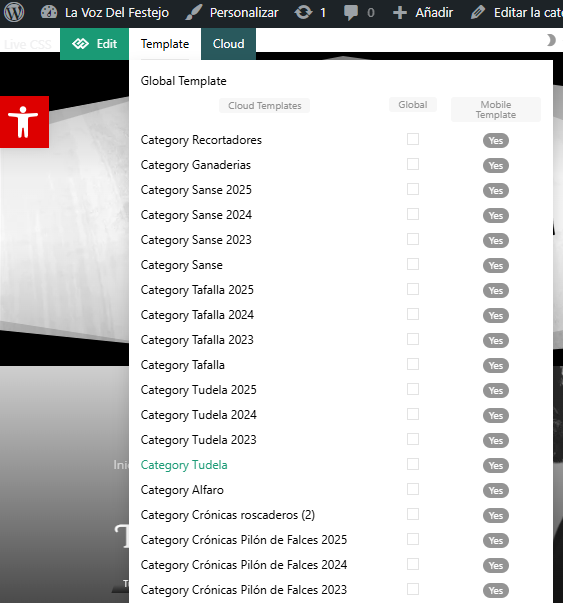Viewport: 563px width, 613px height.
Task: Click Cloud Templates column header
Action: point(265,106)
